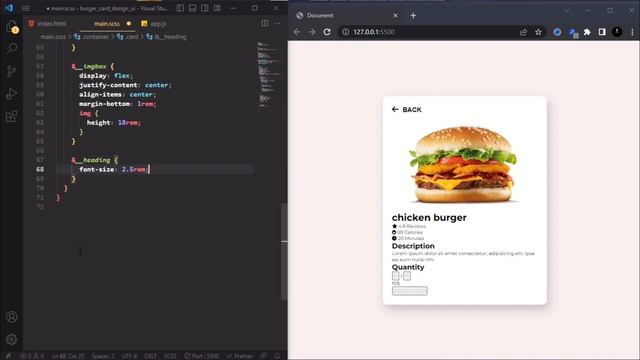Image resolution: width=640 pixels, height=360 pixels.
Task: Click the translate extension icon in the browser toolbar
Action: click(x=573, y=32)
